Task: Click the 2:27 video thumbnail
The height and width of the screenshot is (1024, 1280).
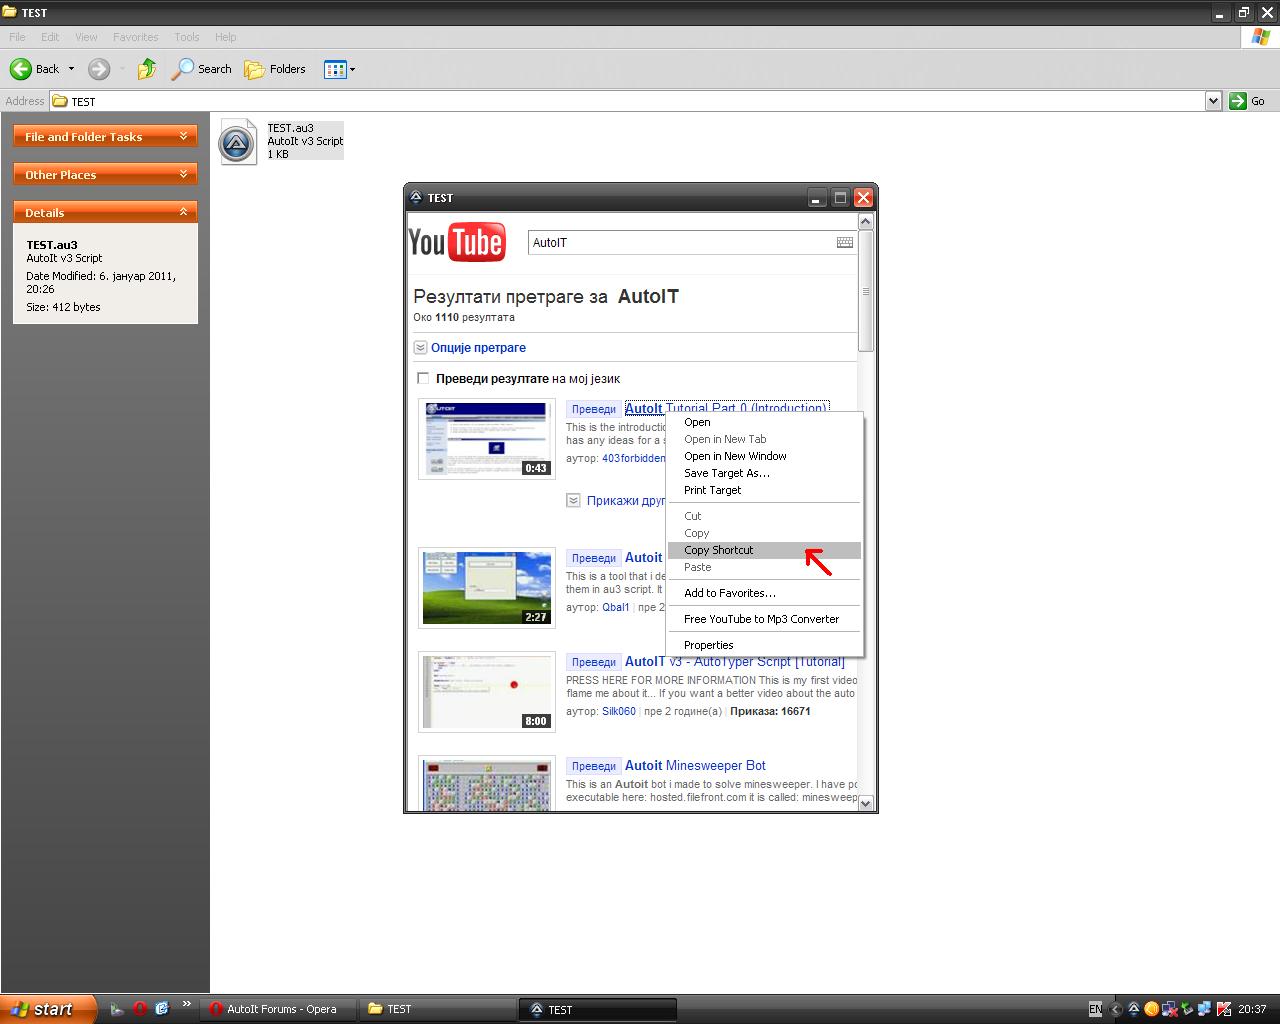Action: (x=486, y=587)
